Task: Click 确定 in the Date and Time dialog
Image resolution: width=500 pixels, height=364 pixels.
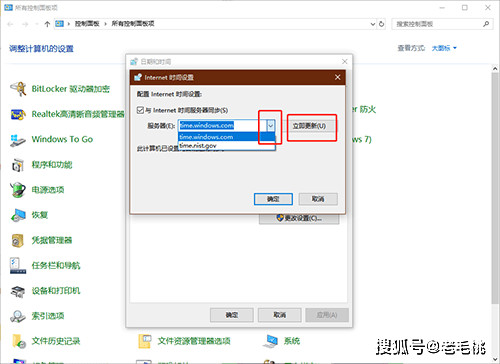Action: pyautogui.click(x=232, y=315)
